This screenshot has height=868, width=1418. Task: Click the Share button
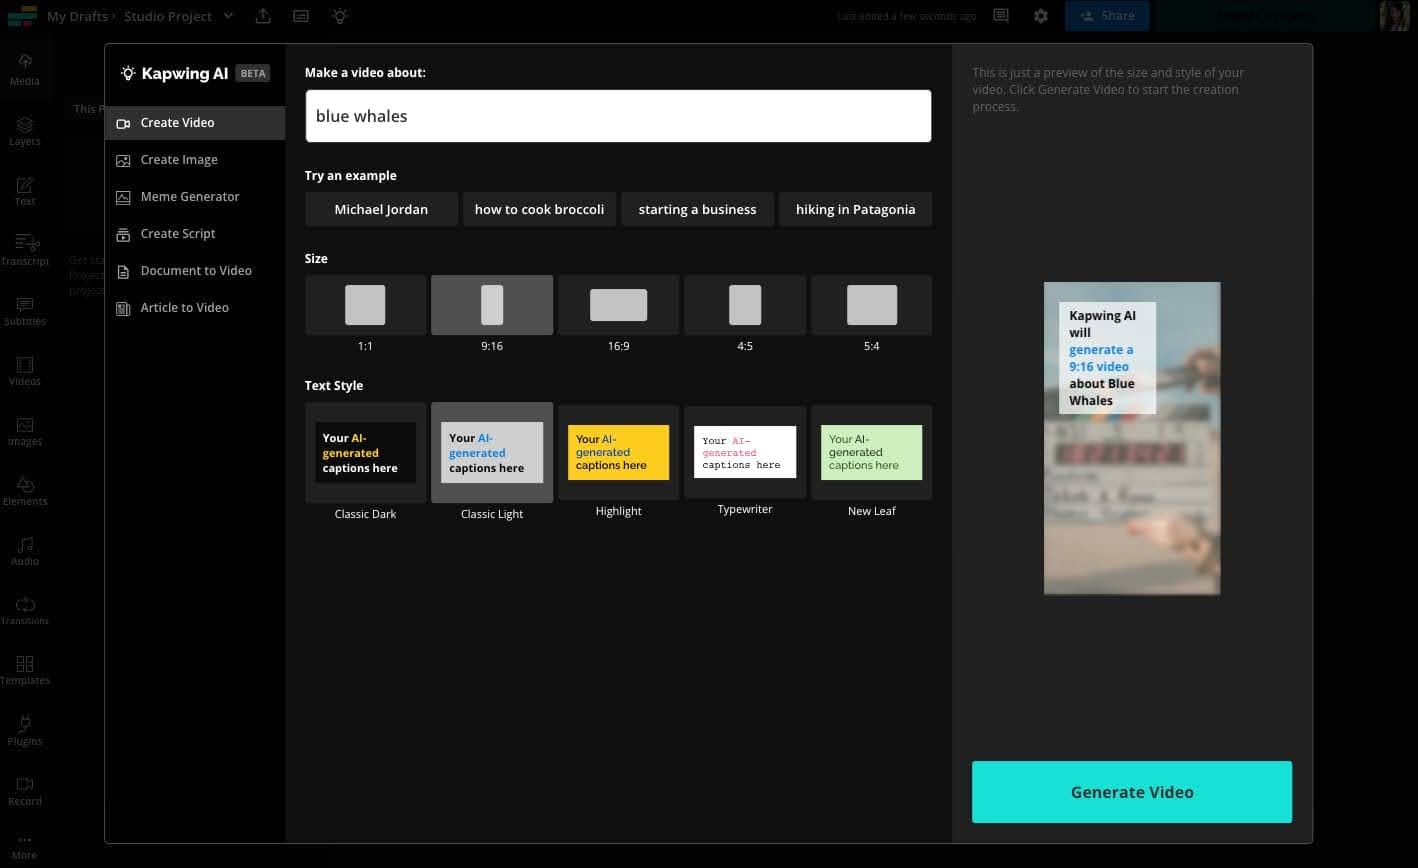1107,16
